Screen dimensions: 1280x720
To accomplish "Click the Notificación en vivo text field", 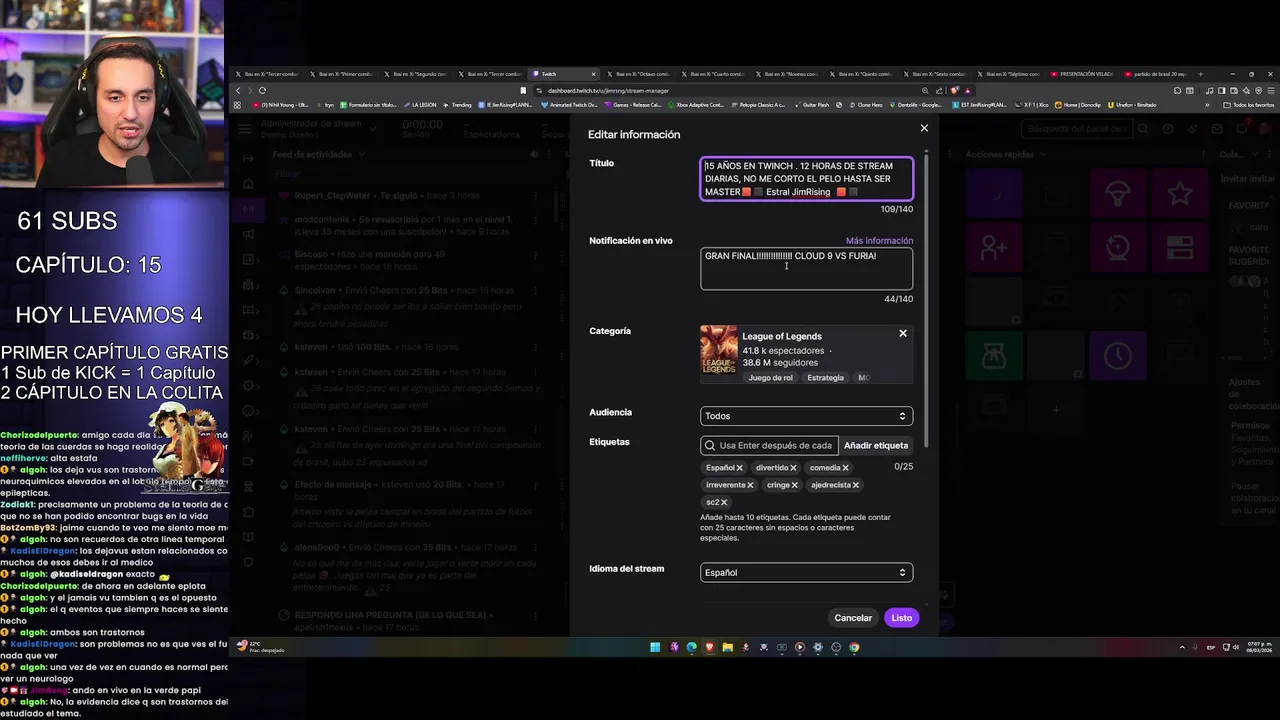I will 806,269.
